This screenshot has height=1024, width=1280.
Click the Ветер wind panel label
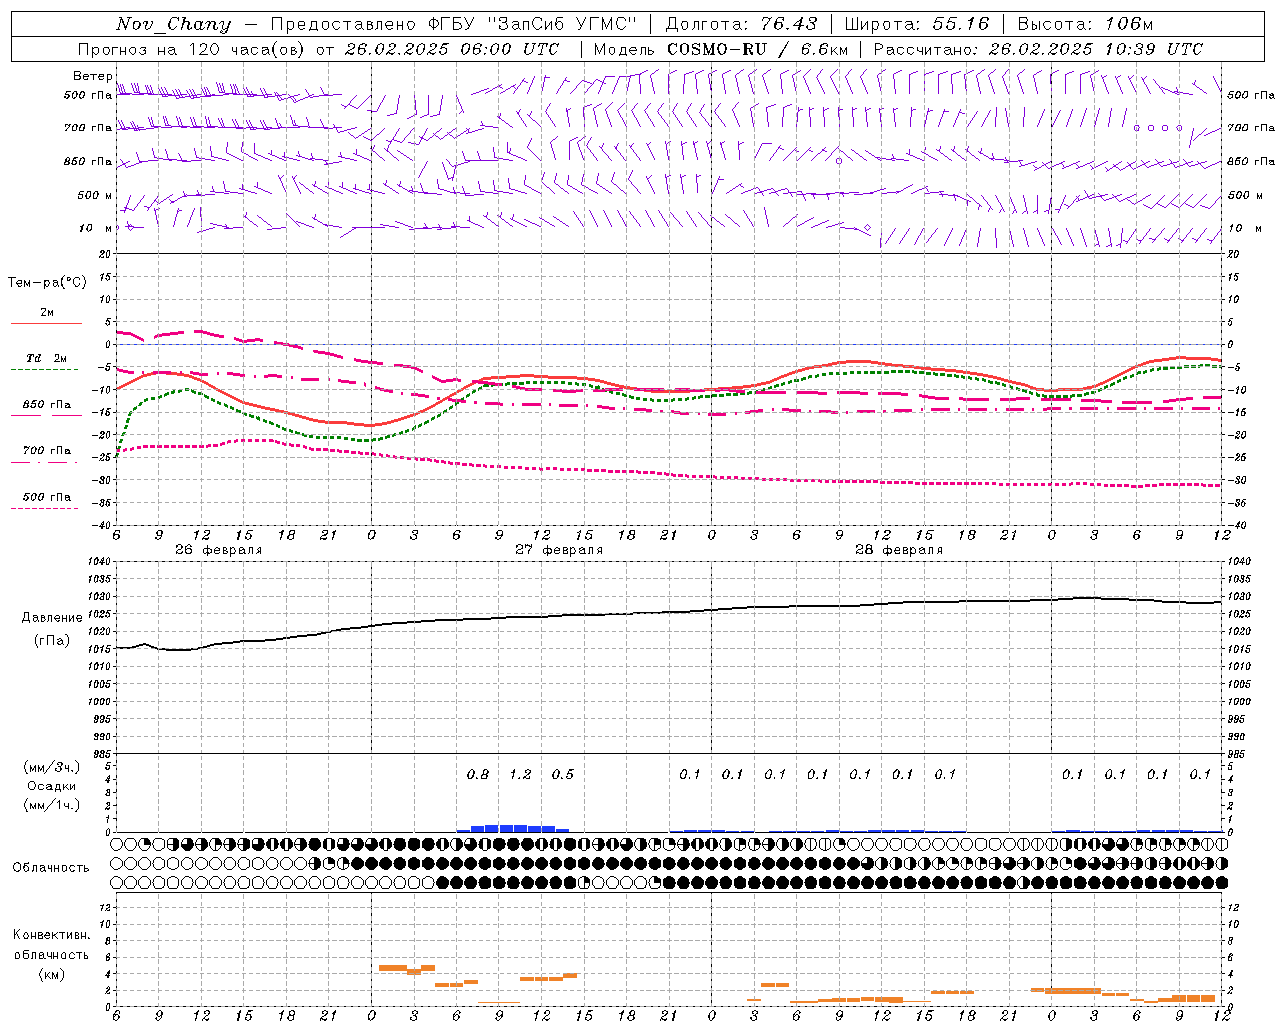pyautogui.click(x=92, y=76)
